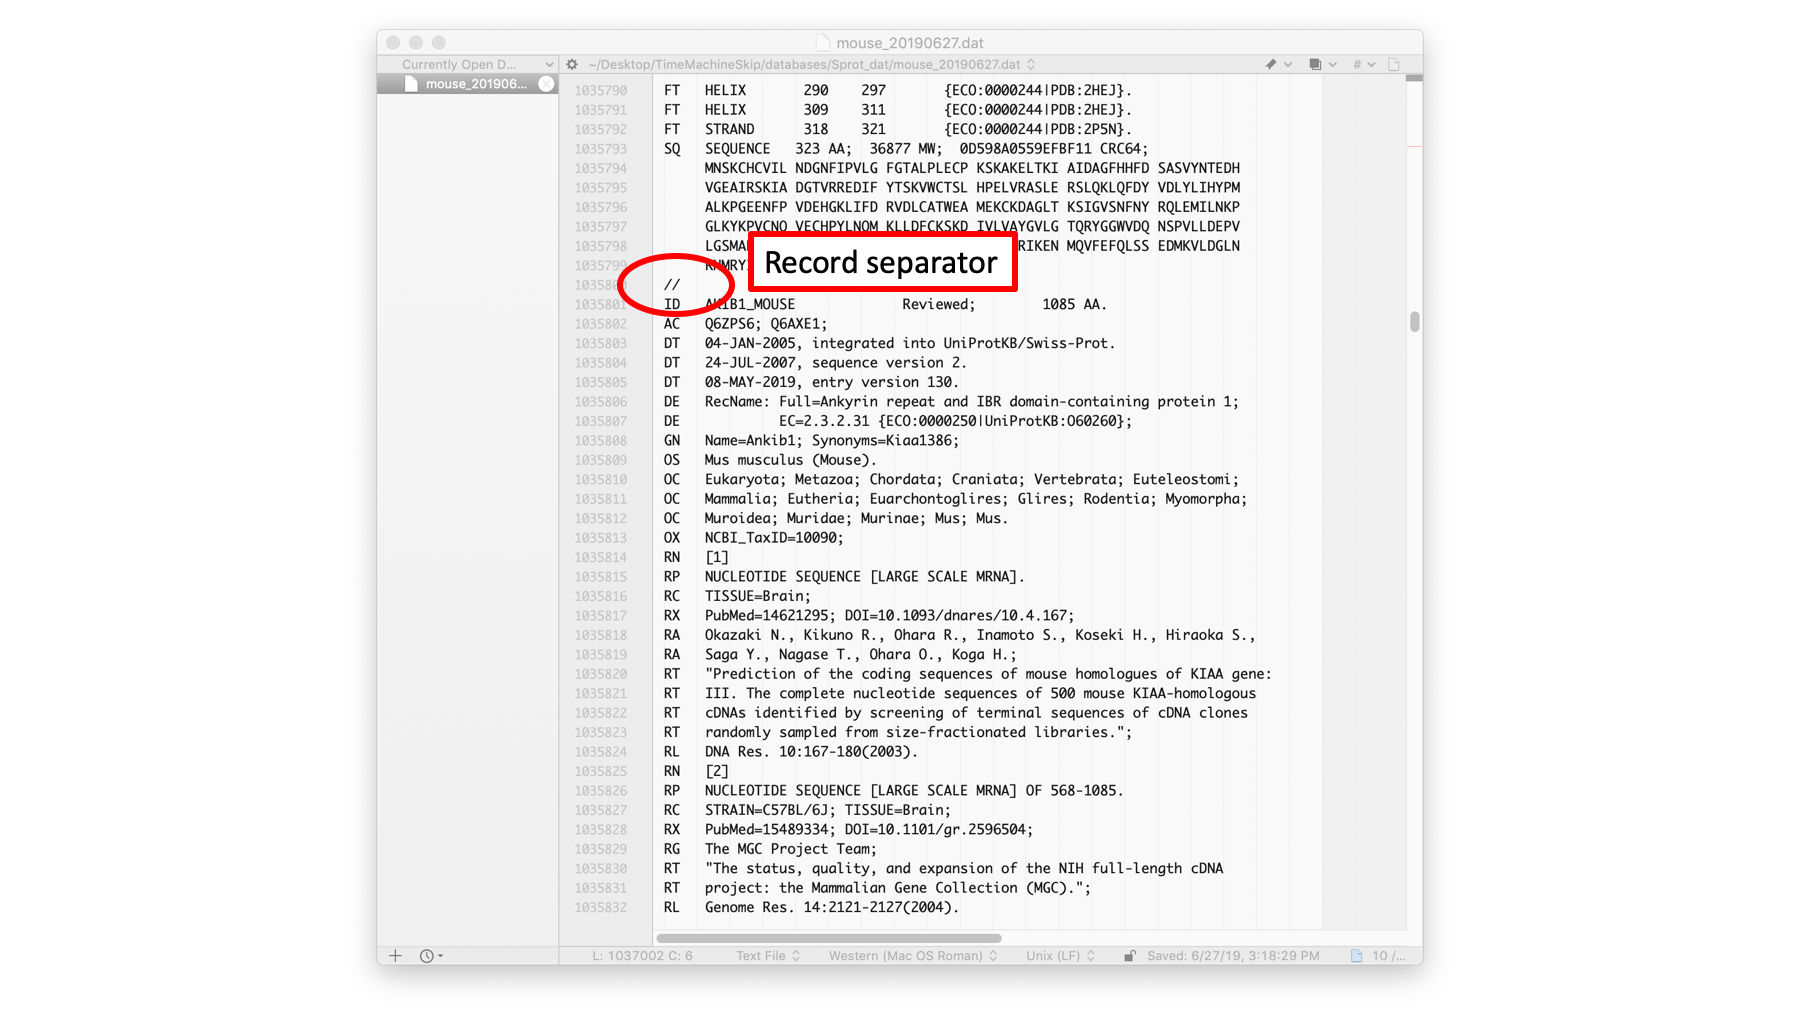Open the pencil text options menu
The height and width of the screenshot is (1013, 1800).
pos(1278,64)
